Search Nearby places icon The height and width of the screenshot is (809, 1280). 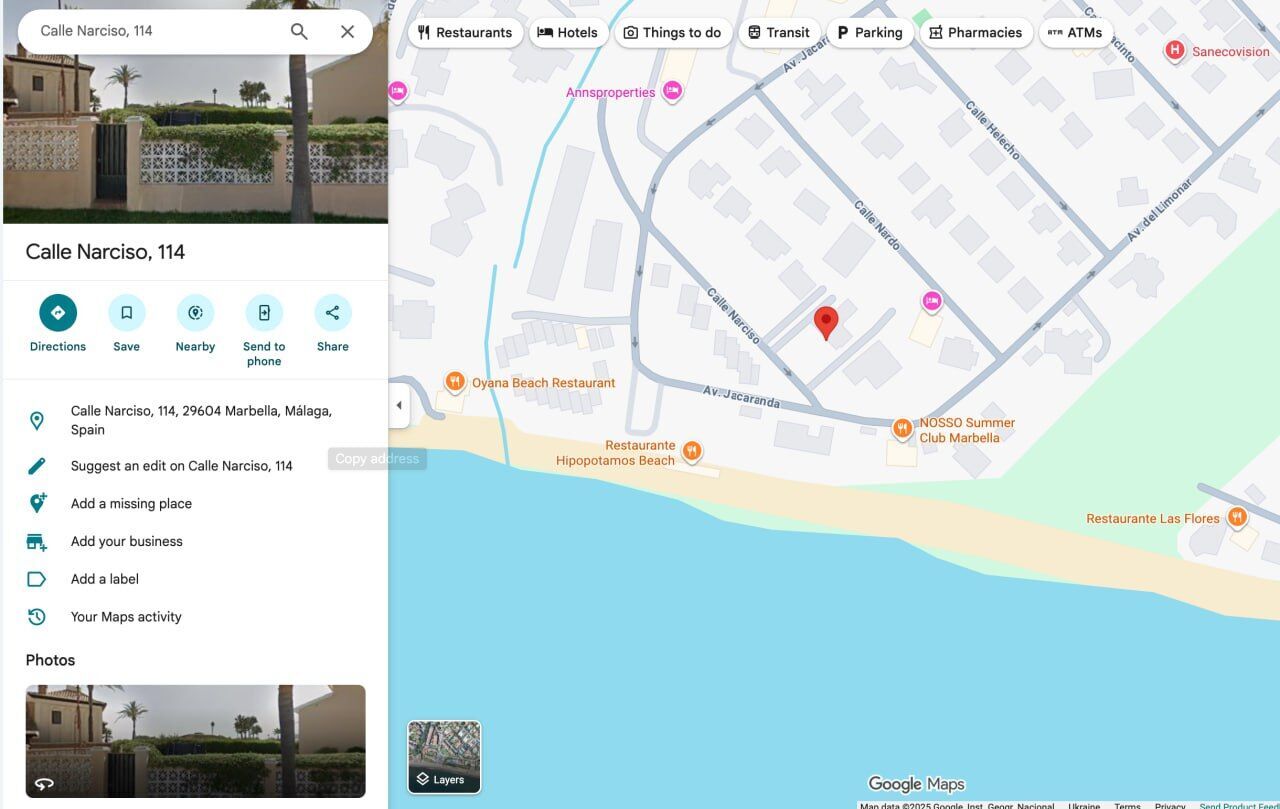(195, 313)
